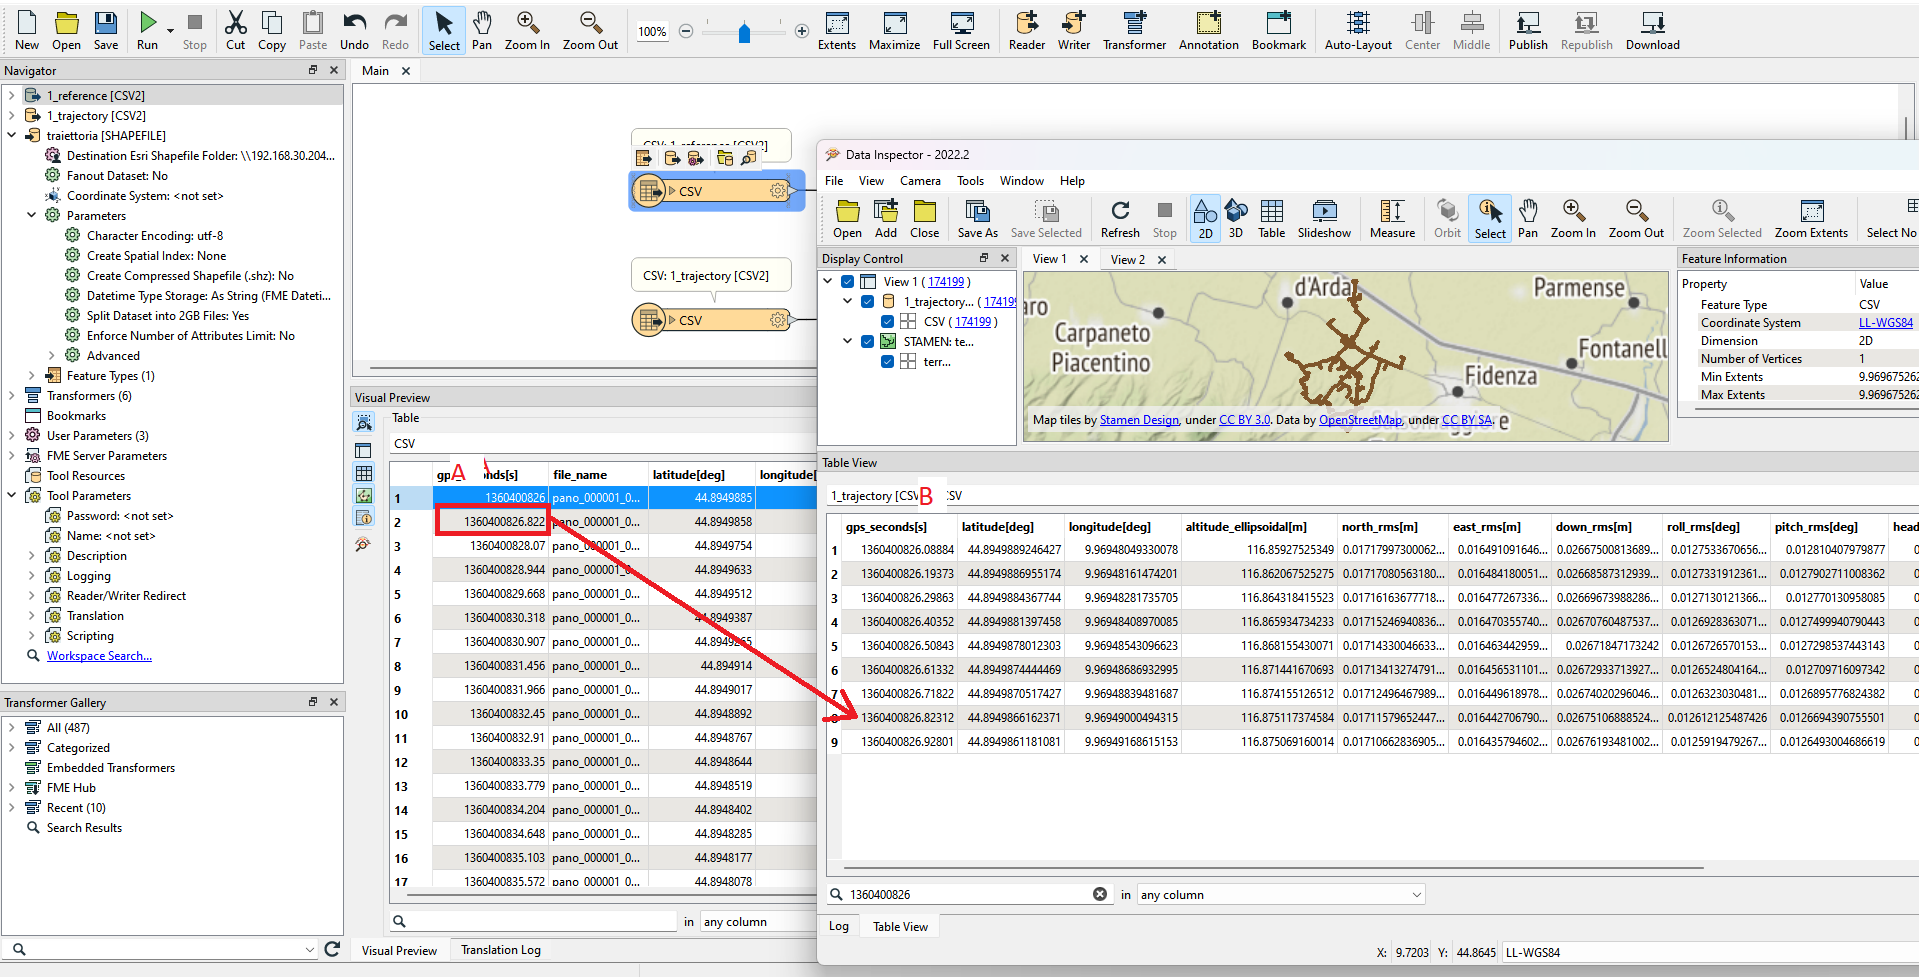Click Download in the toolbar
1919x977 pixels.
(1653, 30)
